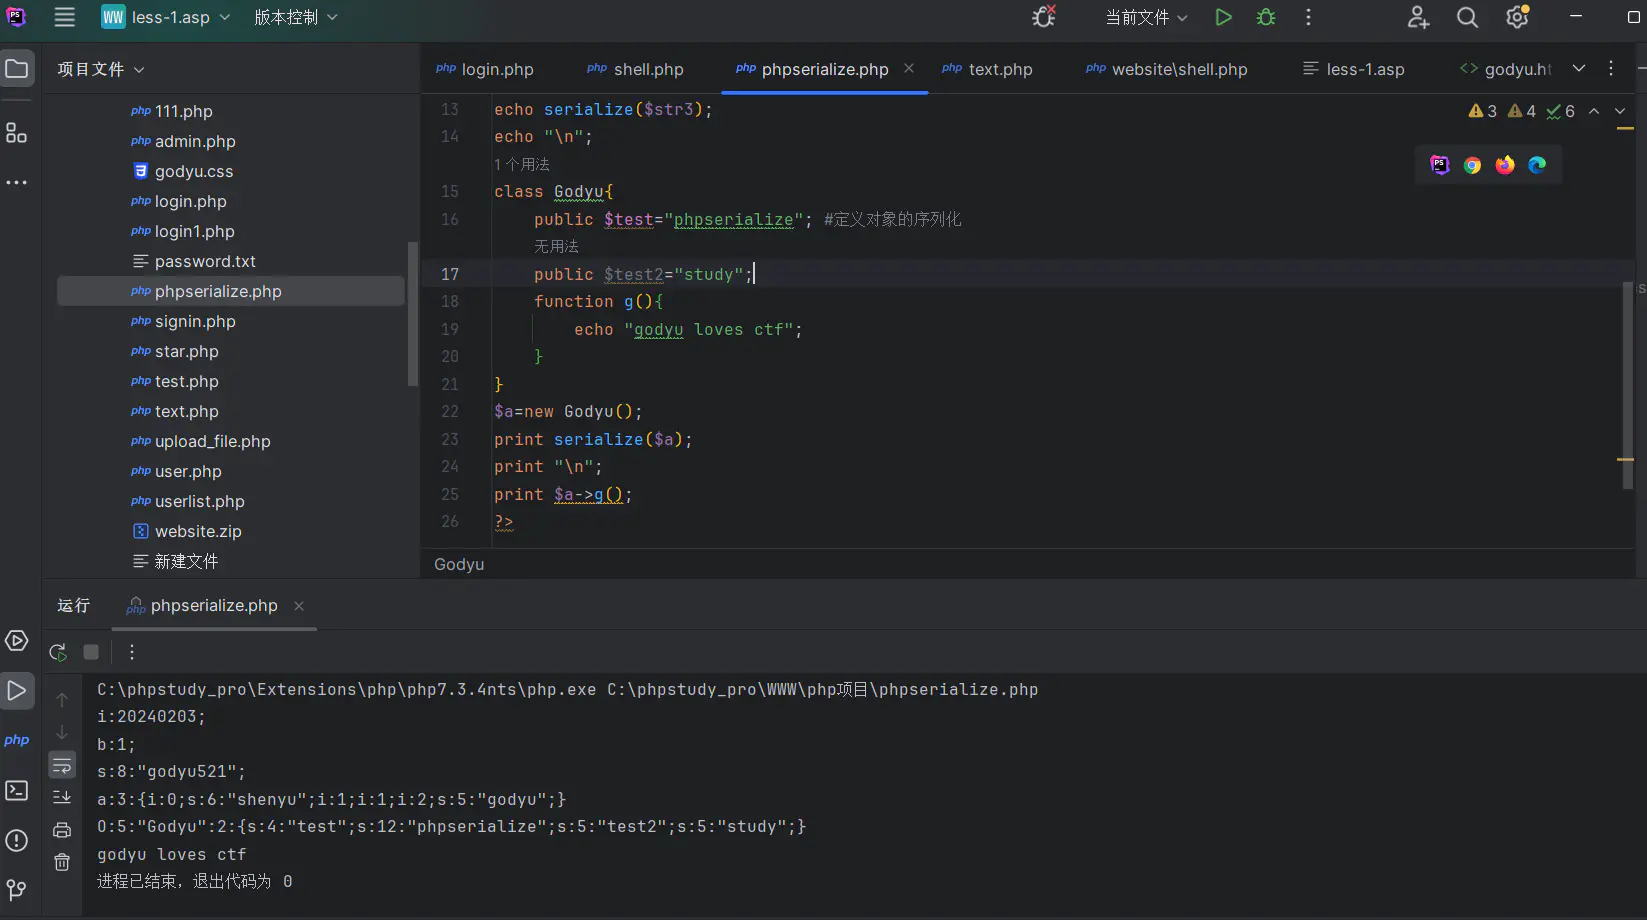The image size is (1647, 920).
Task: Go to previous highlighted problem arrow
Action: click(1594, 111)
